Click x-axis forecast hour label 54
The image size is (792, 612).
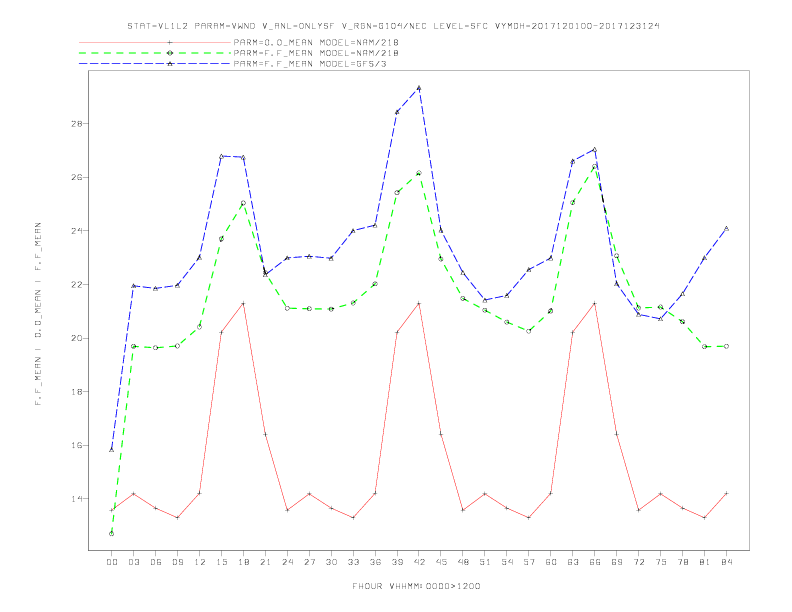point(507,562)
